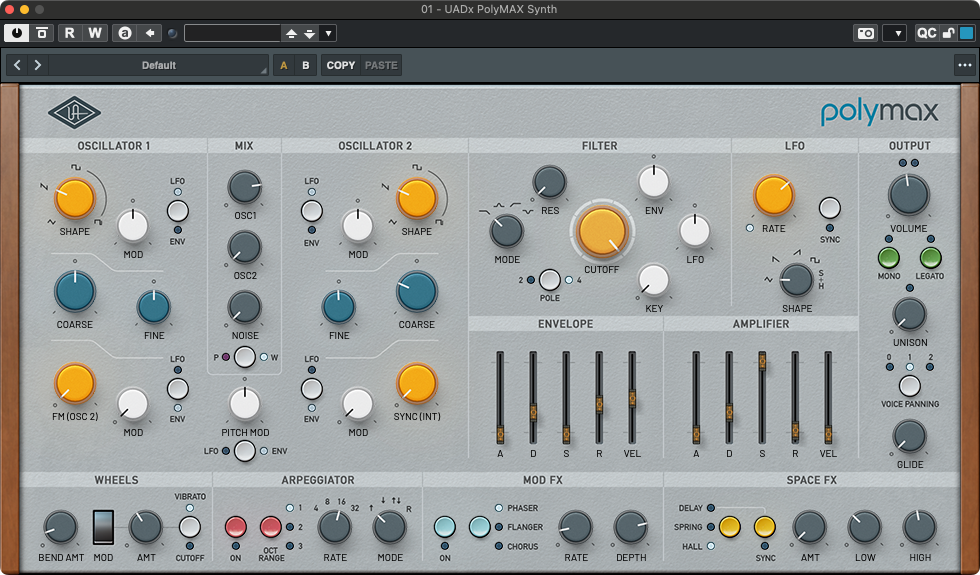Click the Universal Audio logo

tap(74, 113)
